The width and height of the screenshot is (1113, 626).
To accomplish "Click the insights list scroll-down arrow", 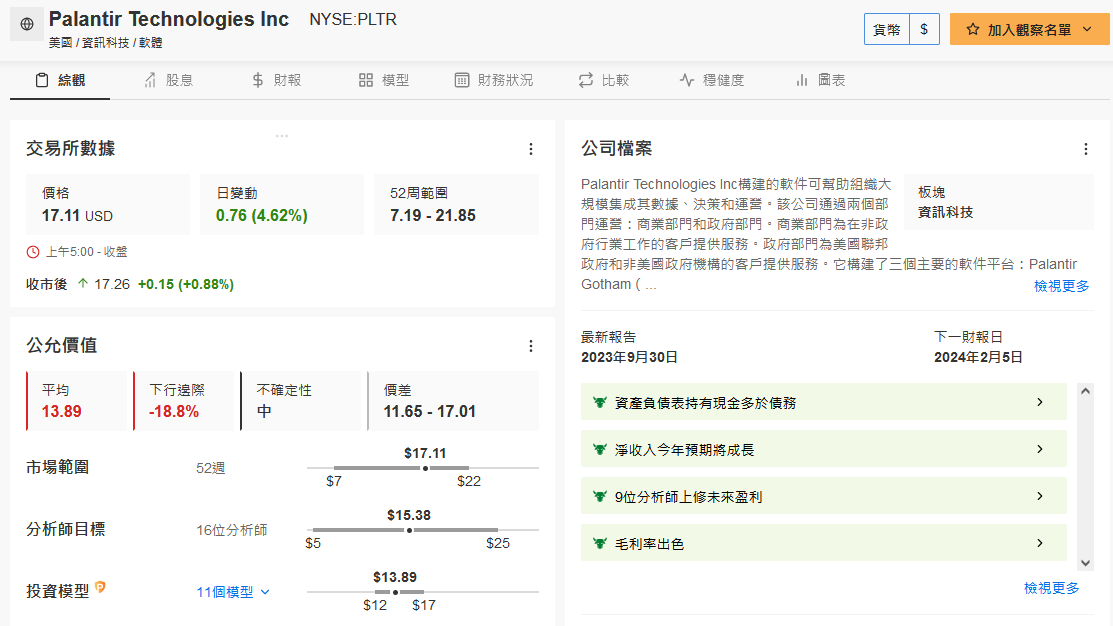I will click(1085, 563).
